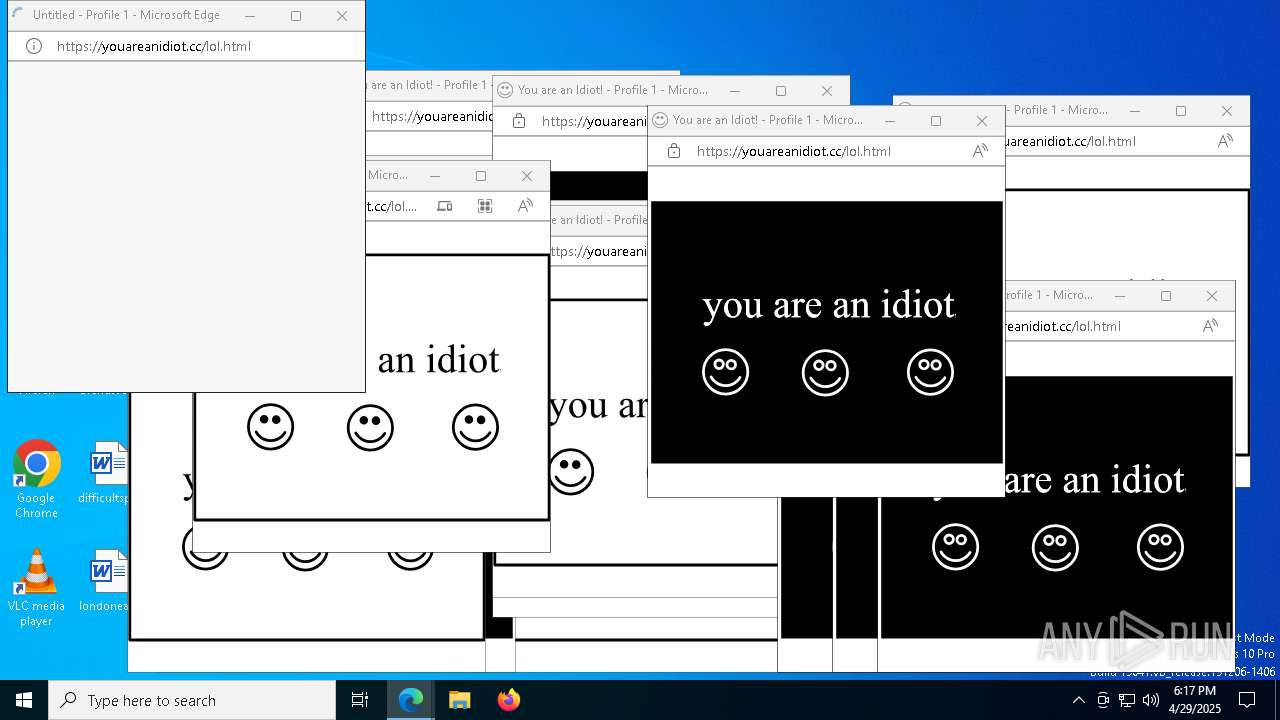Close the top-right Edge window
This screenshot has width=1280, height=720.
(1227, 111)
